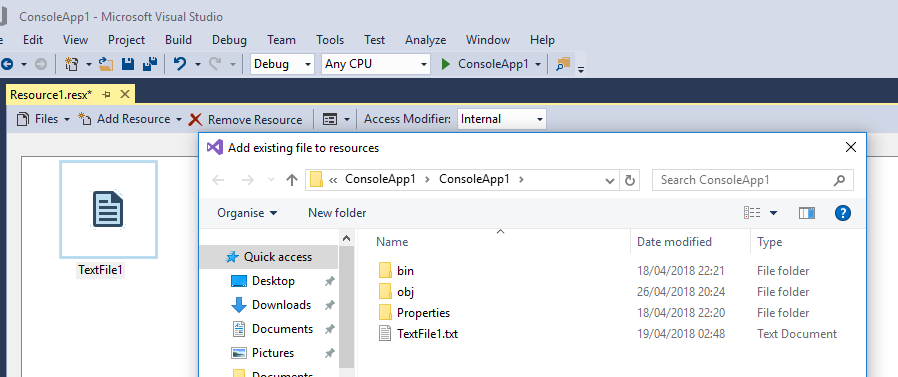
Task: Click Back arrow in file dialog
Action: coord(218,180)
